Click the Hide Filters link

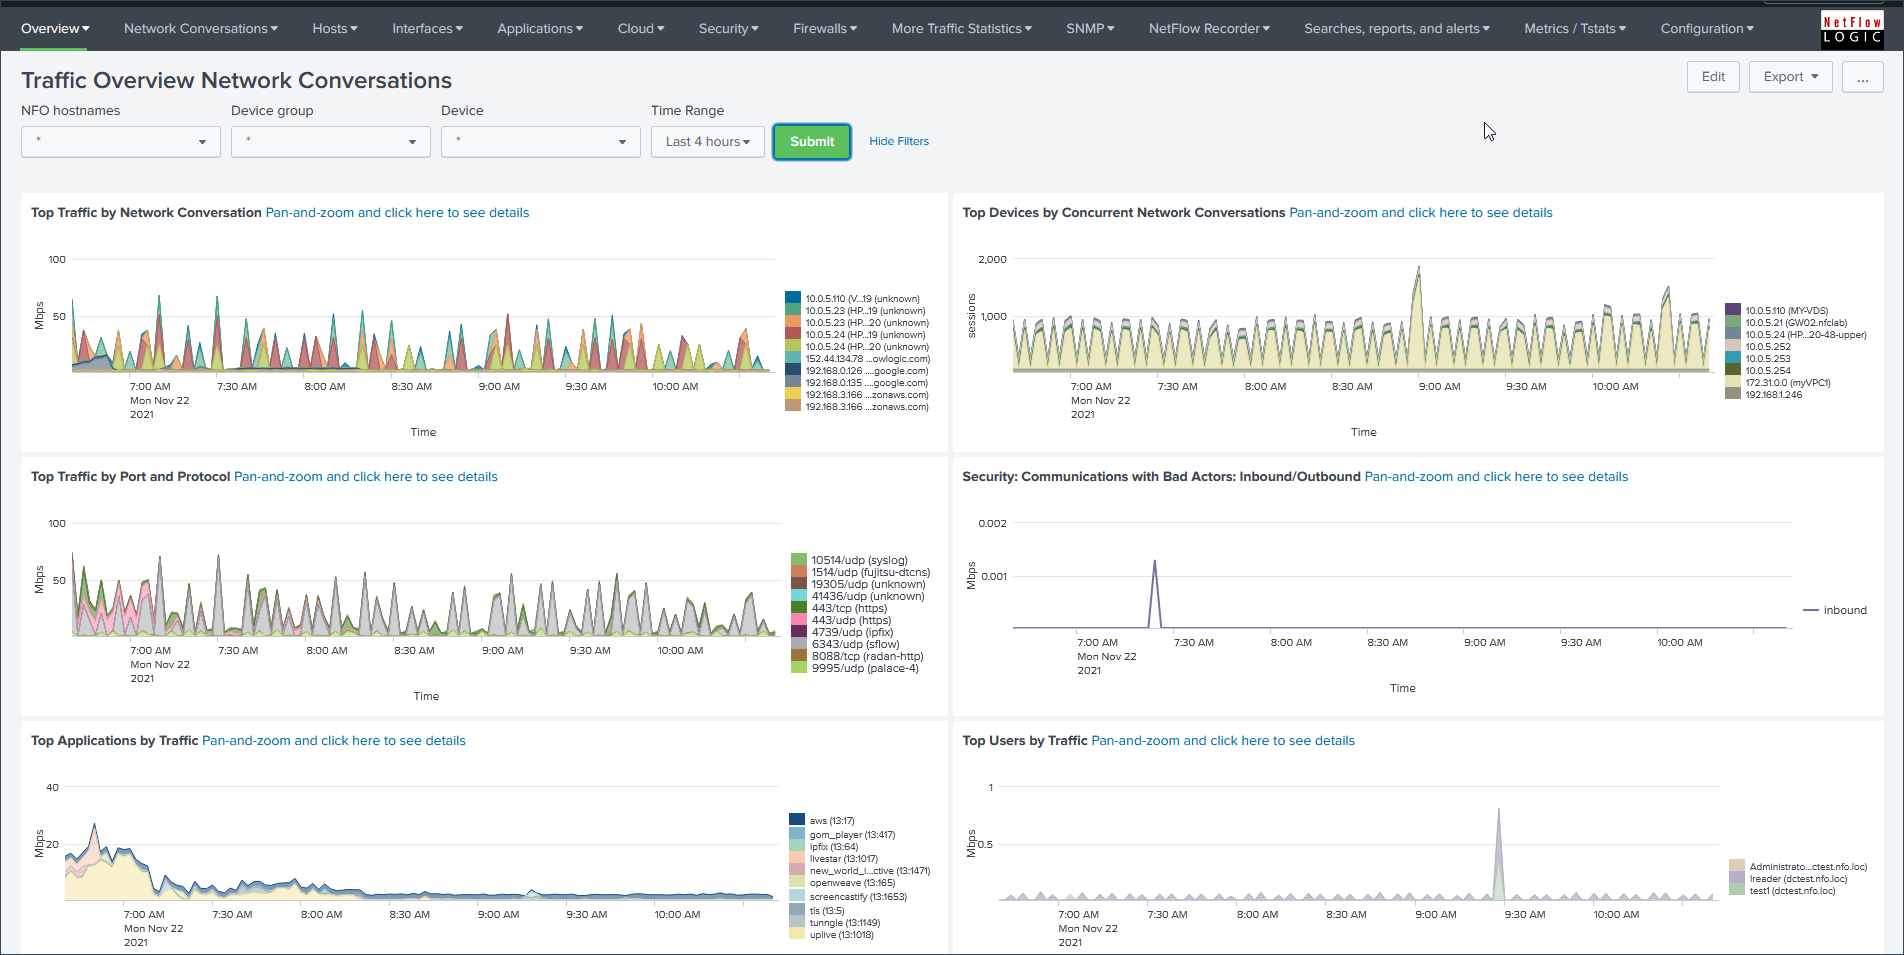(898, 142)
